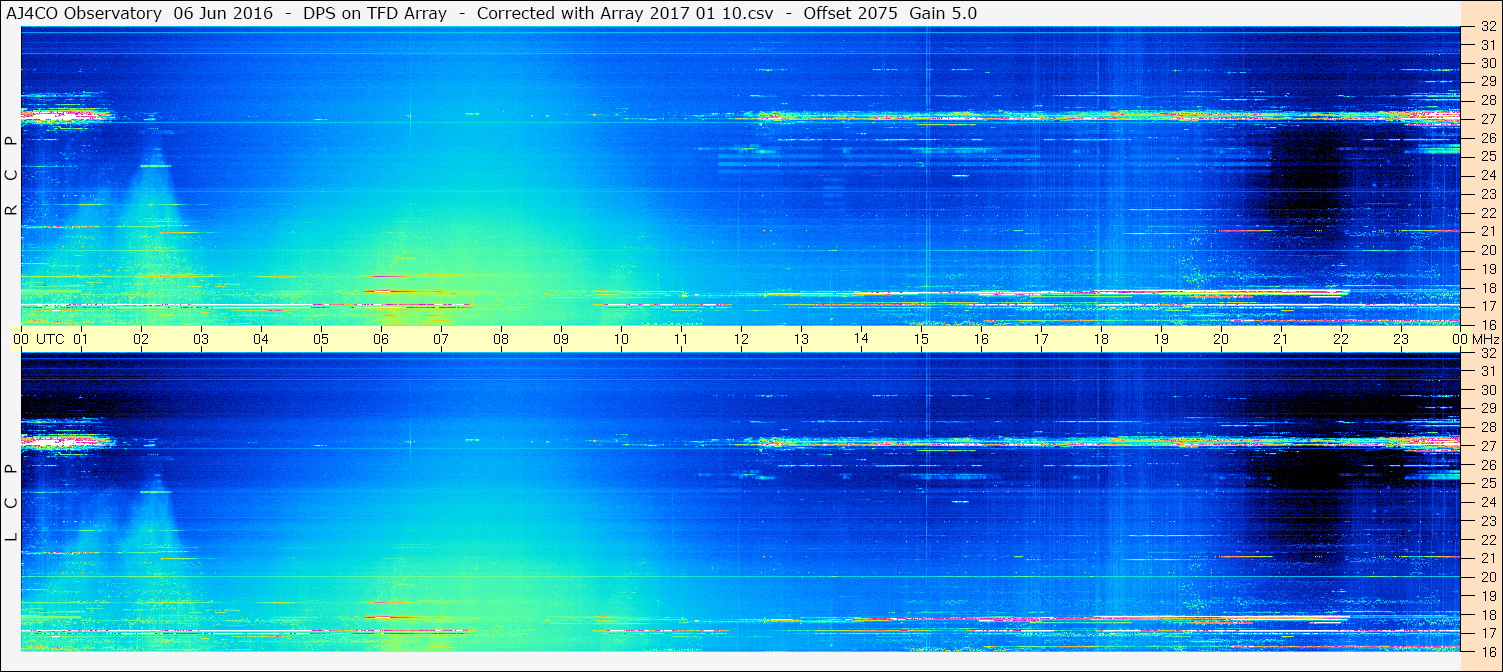Click the 13 hour mark on time axis
This screenshot has width=1503, height=672.
click(x=801, y=339)
